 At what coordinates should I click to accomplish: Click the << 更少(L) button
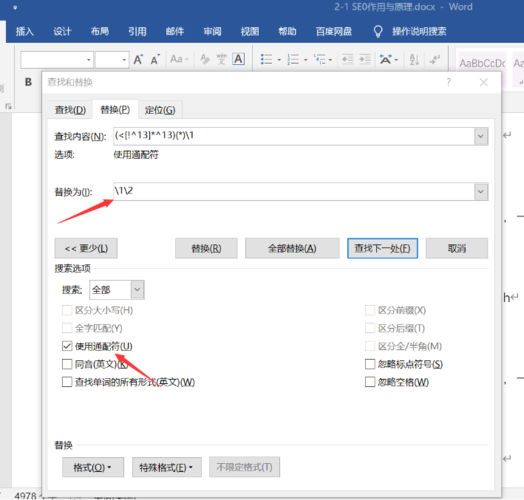tap(86, 248)
